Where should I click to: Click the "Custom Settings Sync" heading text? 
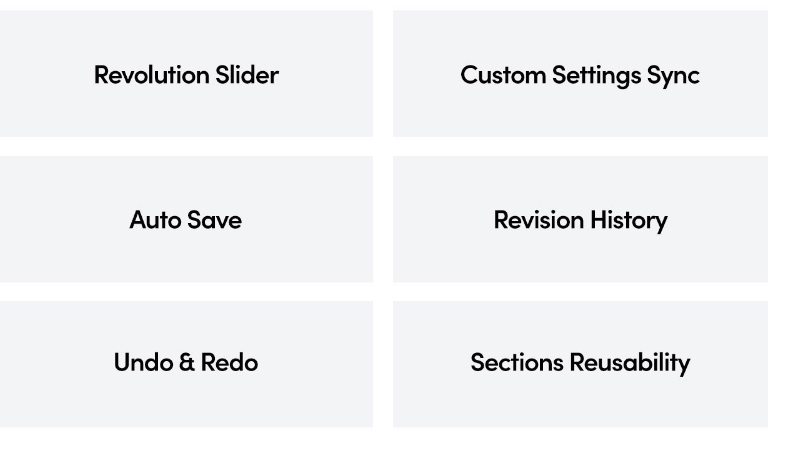(580, 75)
